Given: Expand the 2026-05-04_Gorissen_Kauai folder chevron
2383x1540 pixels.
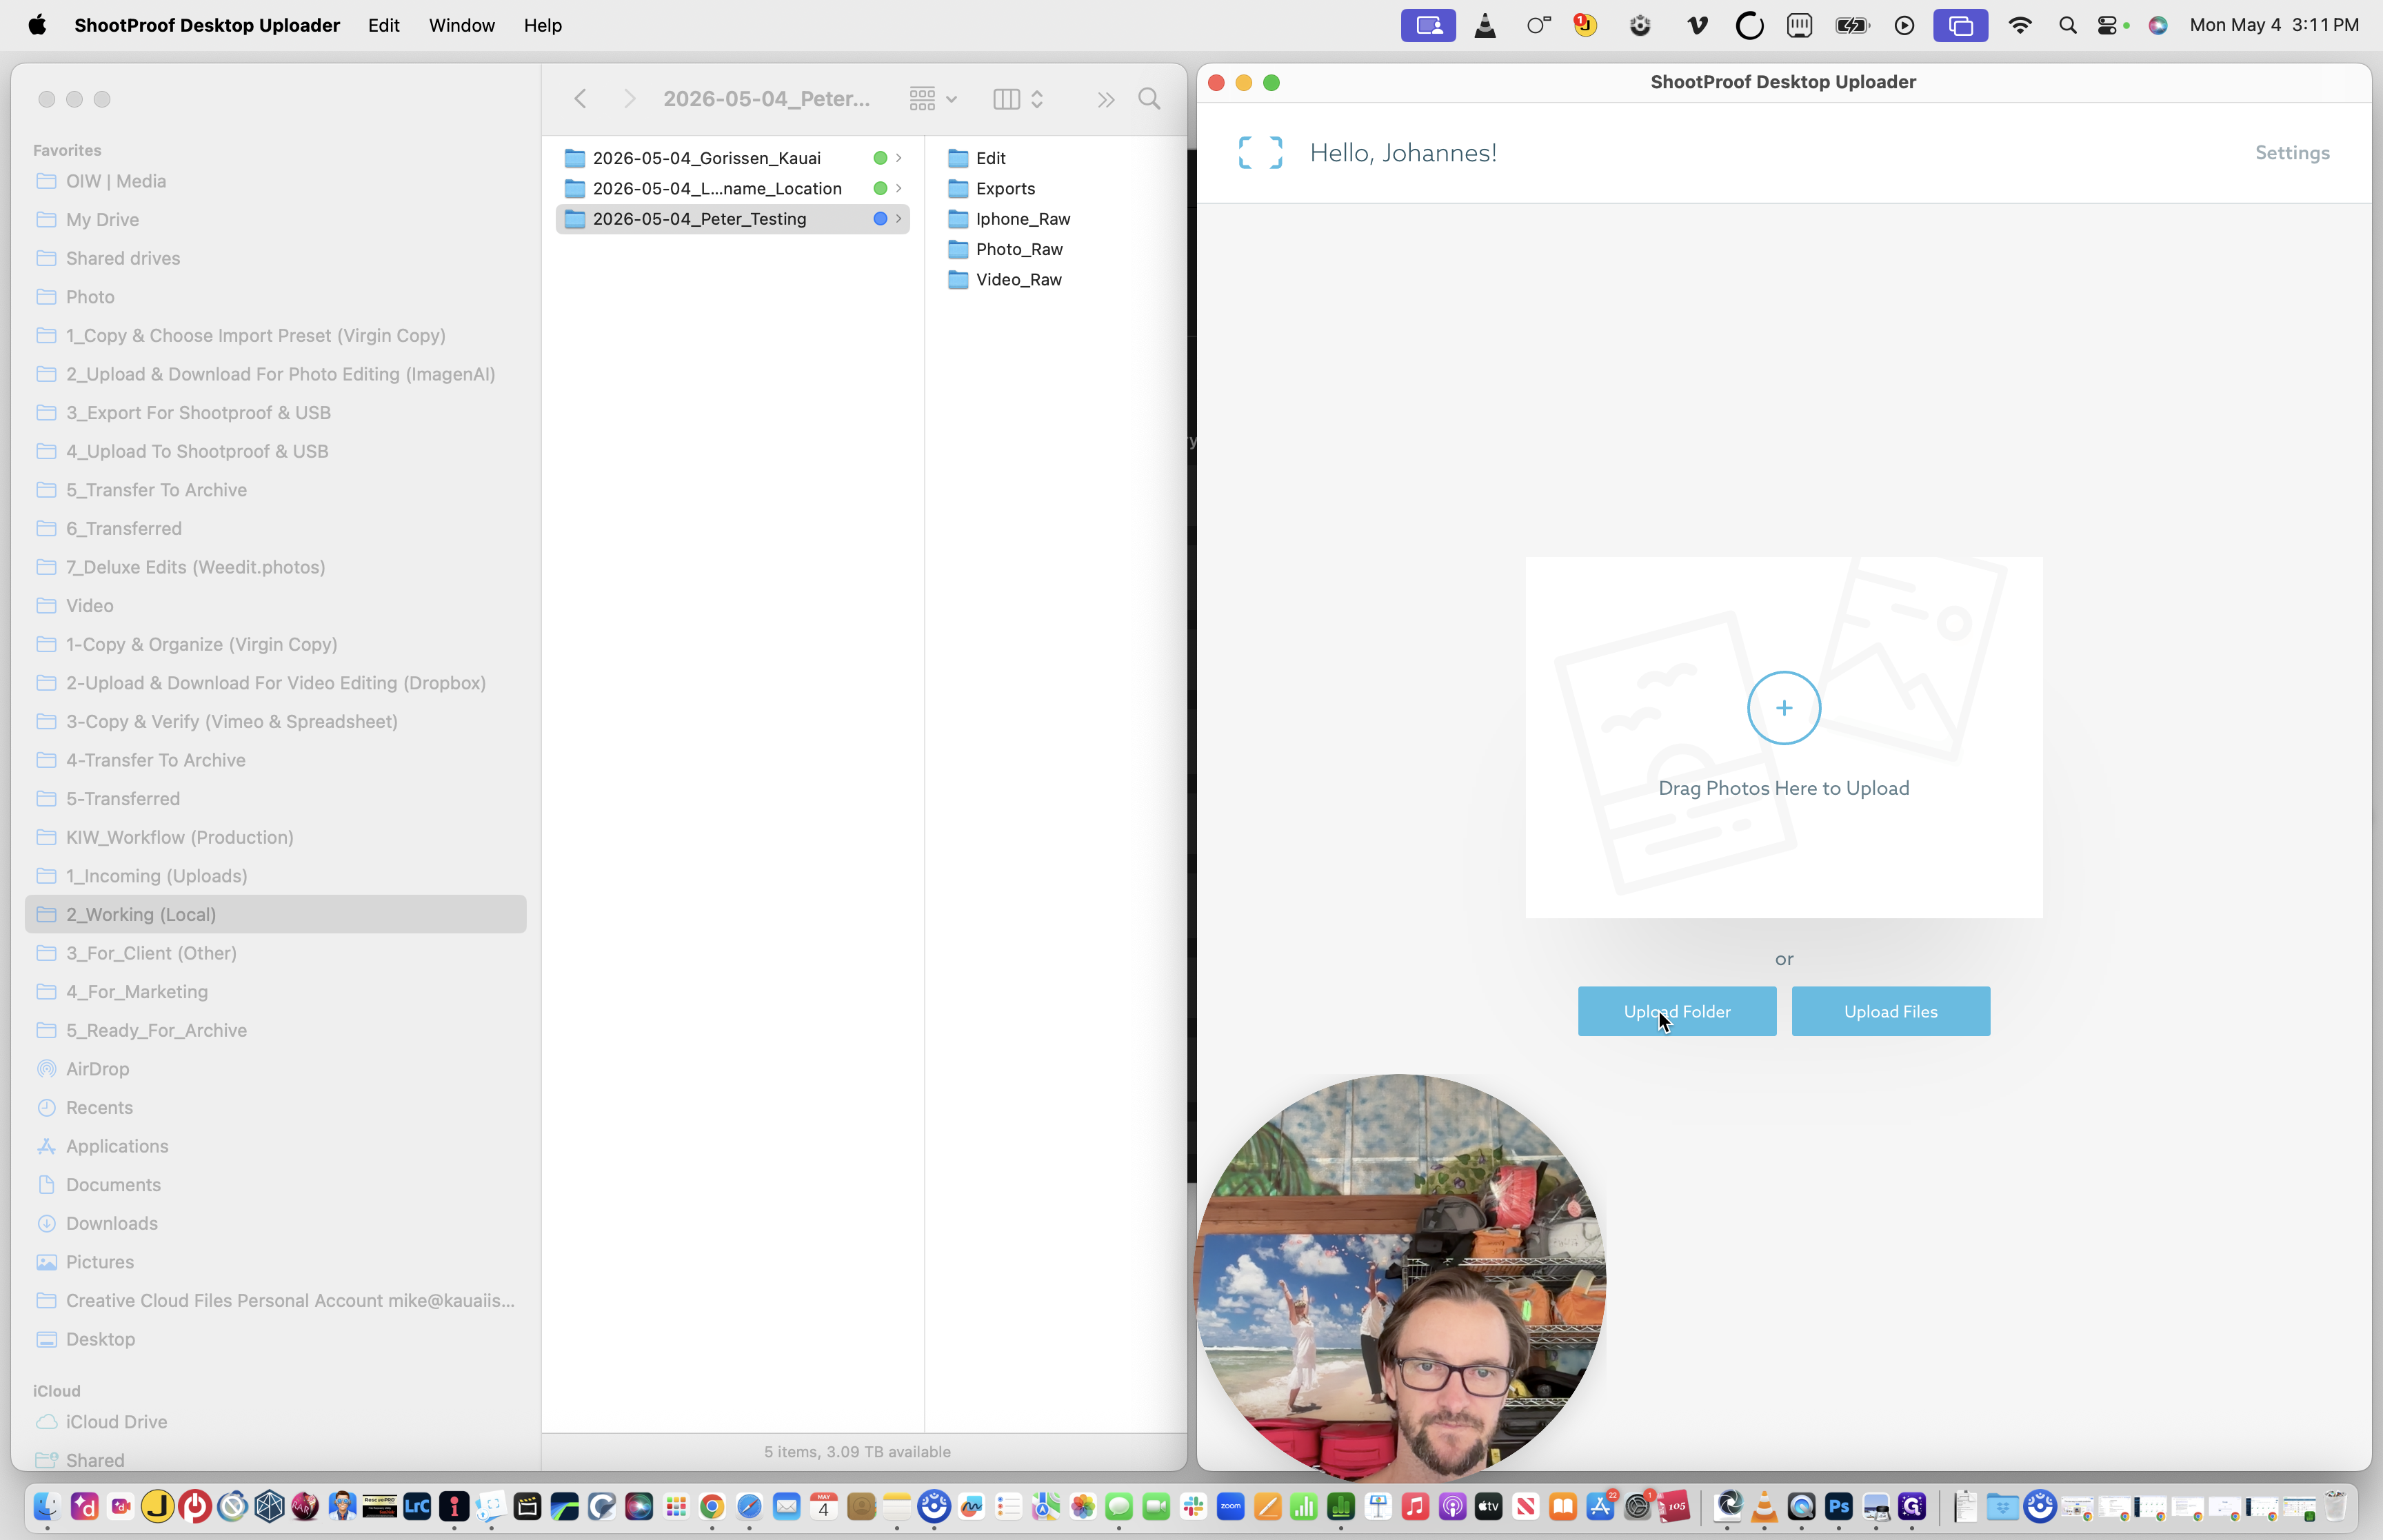Looking at the screenshot, I should tap(899, 158).
